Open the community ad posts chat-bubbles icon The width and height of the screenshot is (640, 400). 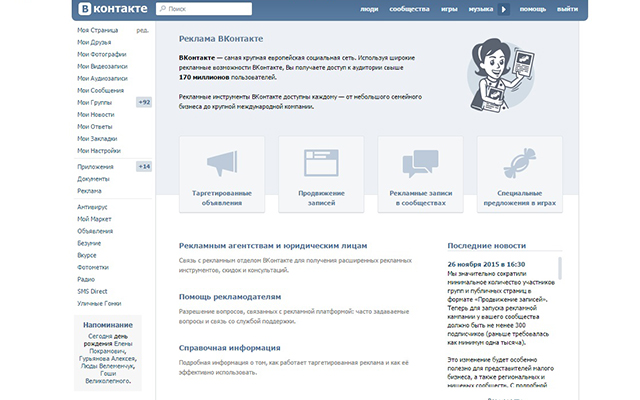point(420,163)
